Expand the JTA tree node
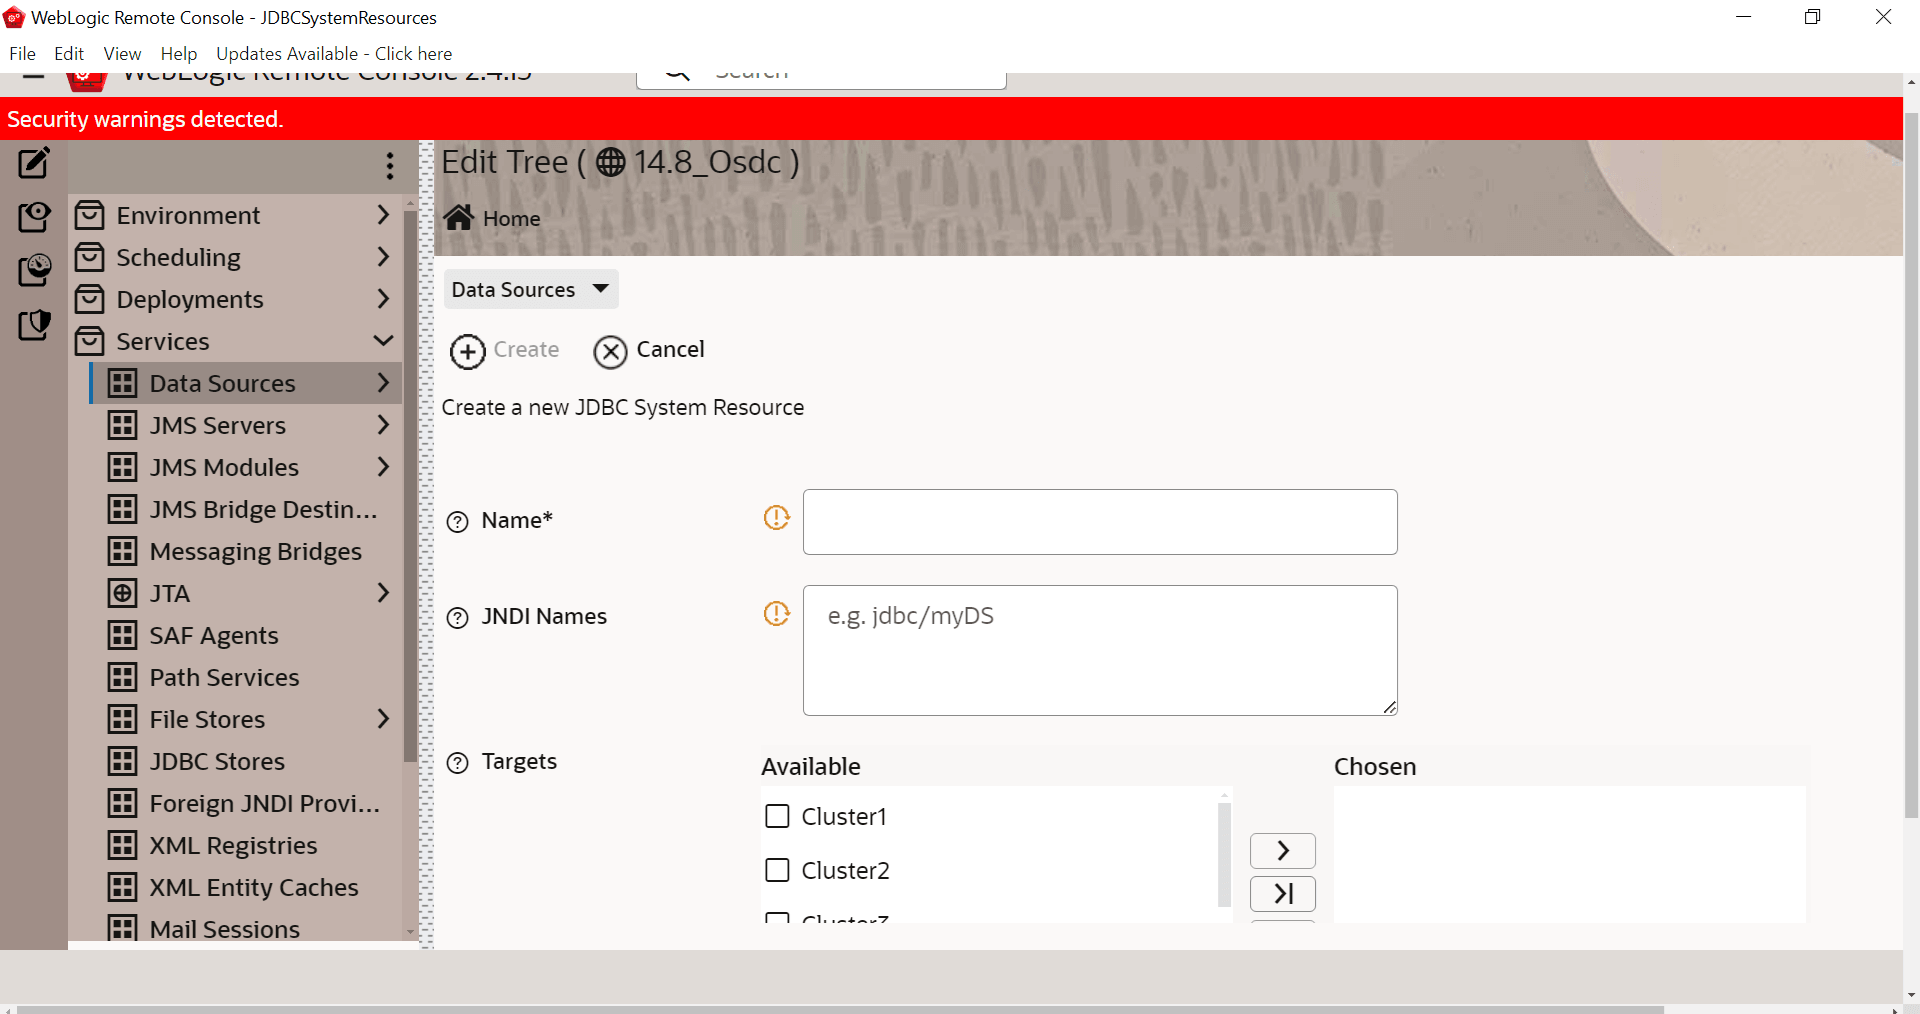 pos(383,593)
